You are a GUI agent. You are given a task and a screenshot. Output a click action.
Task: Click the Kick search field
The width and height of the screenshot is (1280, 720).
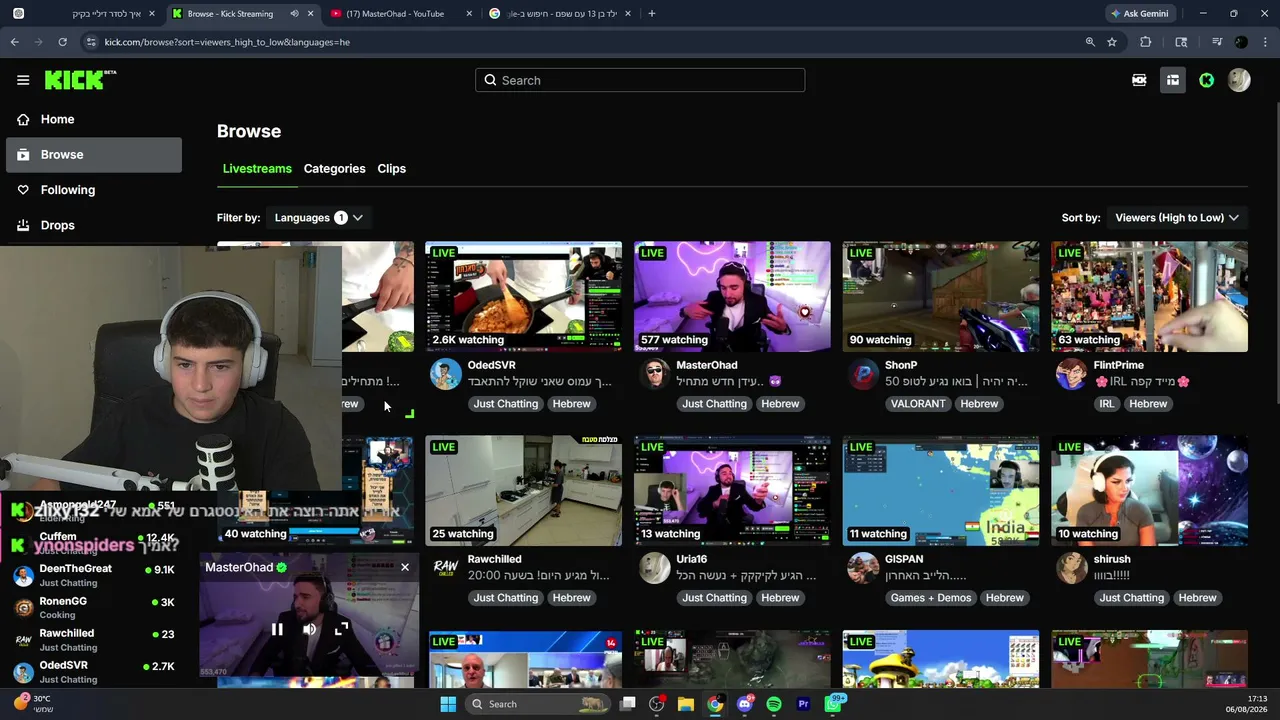pos(640,80)
